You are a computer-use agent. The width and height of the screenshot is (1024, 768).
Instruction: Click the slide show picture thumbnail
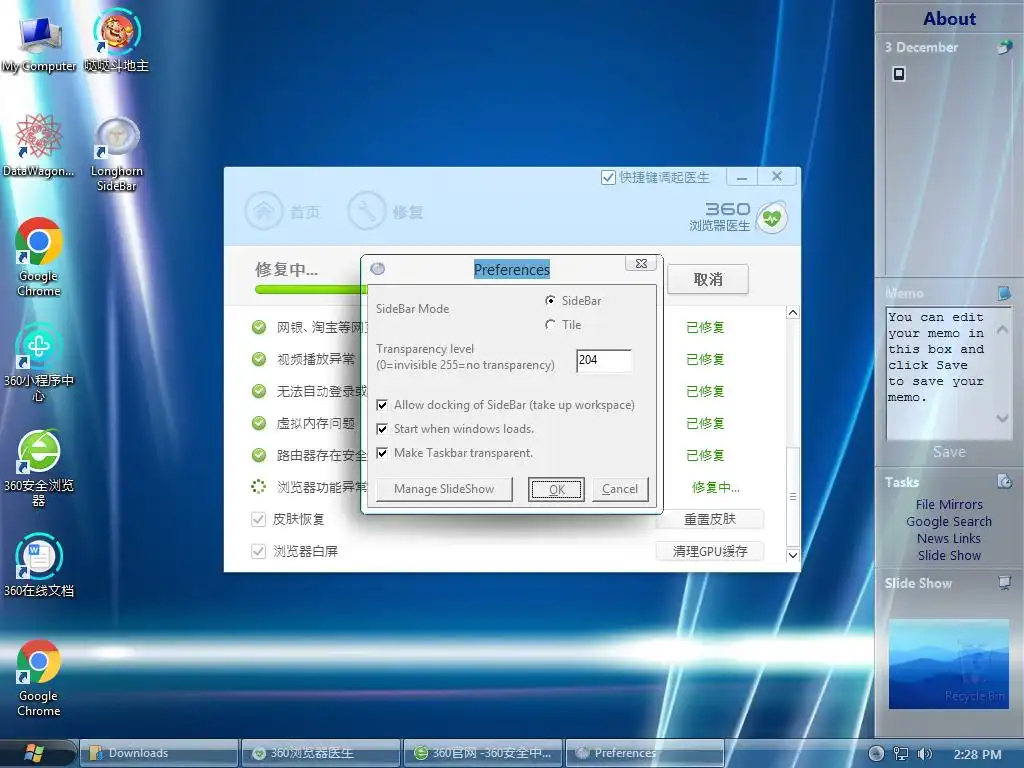[949, 664]
